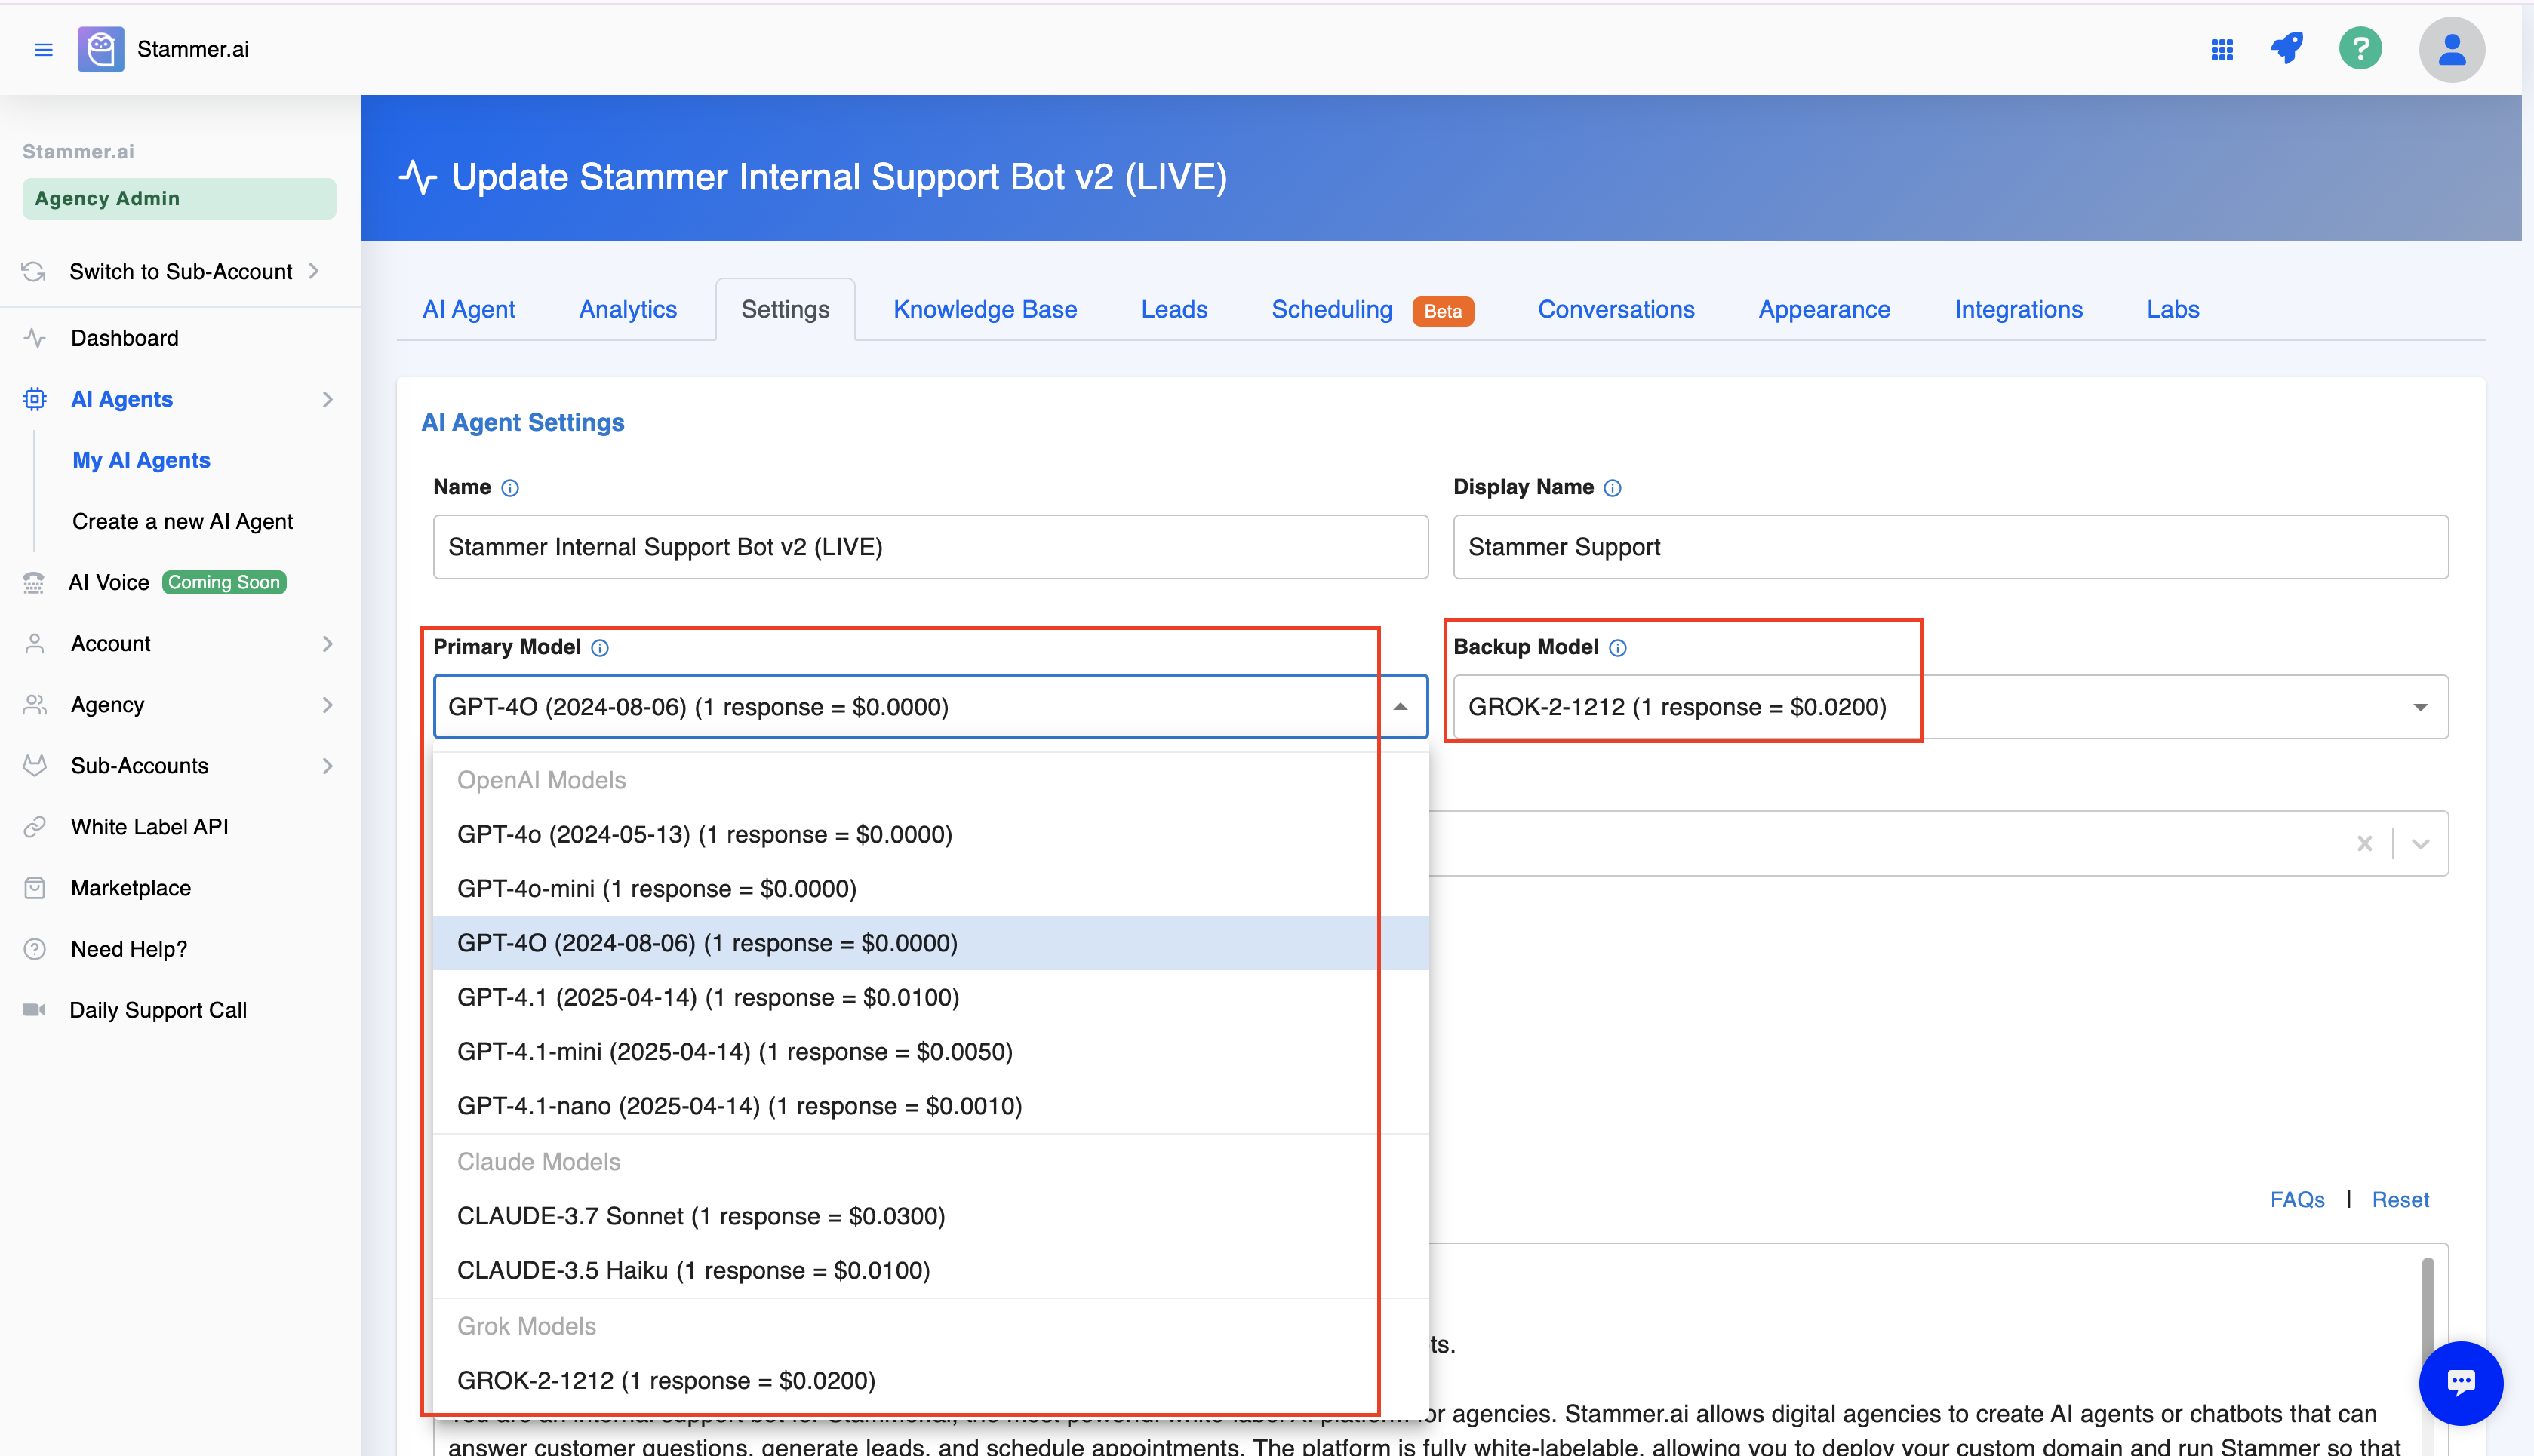2534x1456 pixels.
Task: Click the Display Name input field
Action: pyautogui.click(x=1950, y=547)
